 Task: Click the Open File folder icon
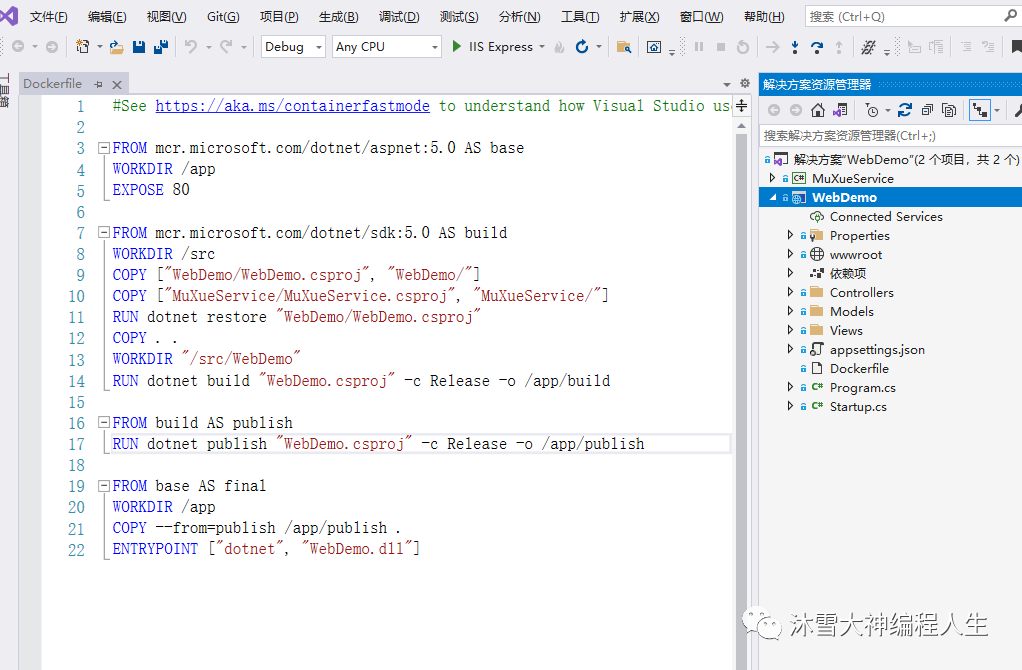pos(116,47)
